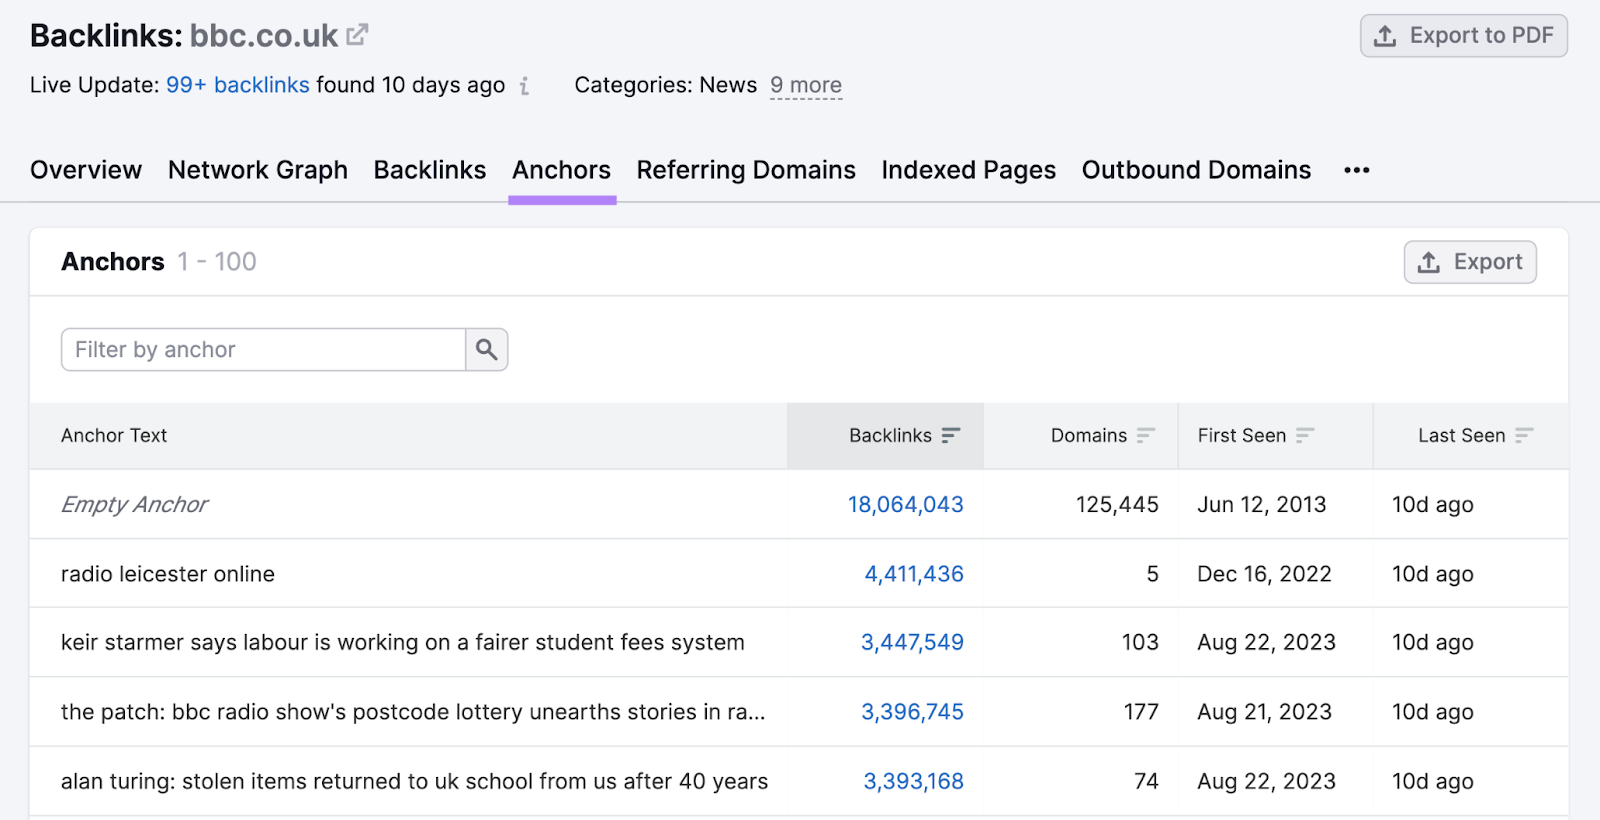
Task: Open the 99+ backlinks link
Action: pos(238,86)
